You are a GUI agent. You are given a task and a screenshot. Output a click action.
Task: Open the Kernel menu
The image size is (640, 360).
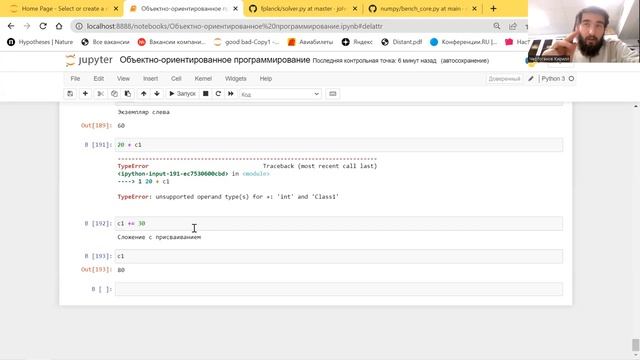point(203,78)
